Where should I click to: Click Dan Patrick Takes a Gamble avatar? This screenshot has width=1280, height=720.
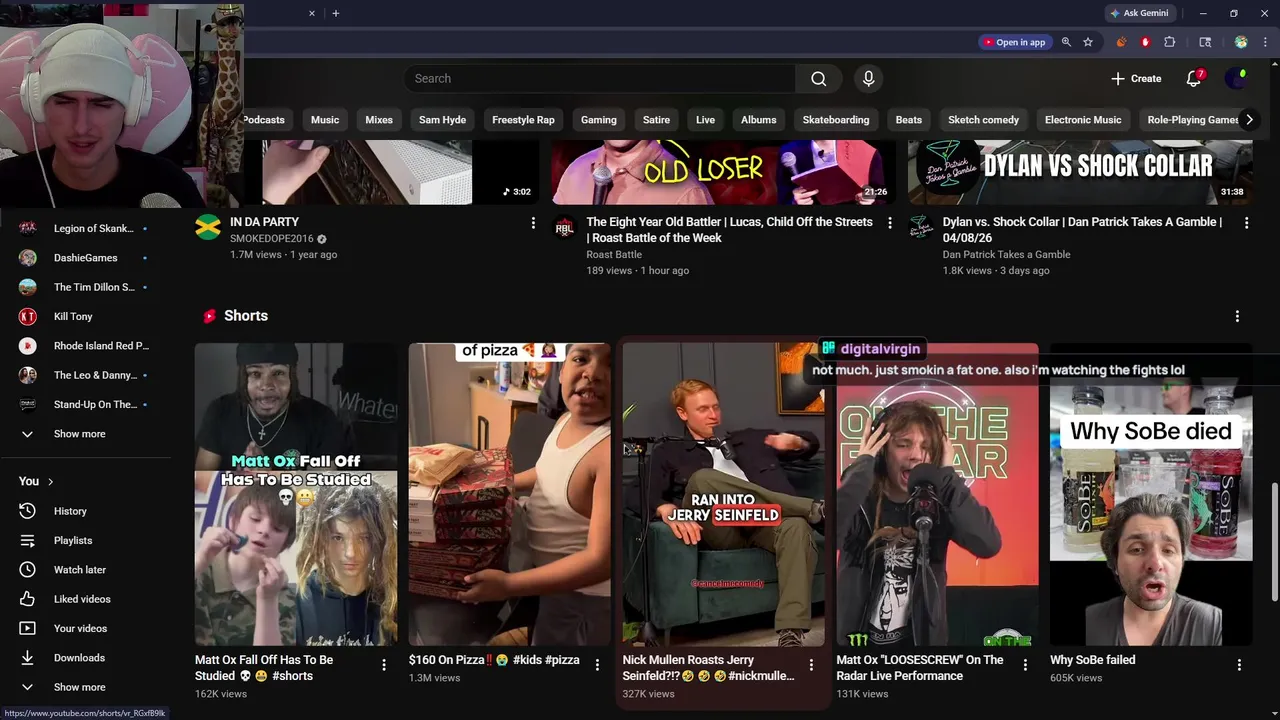pyautogui.click(x=920, y=226)
